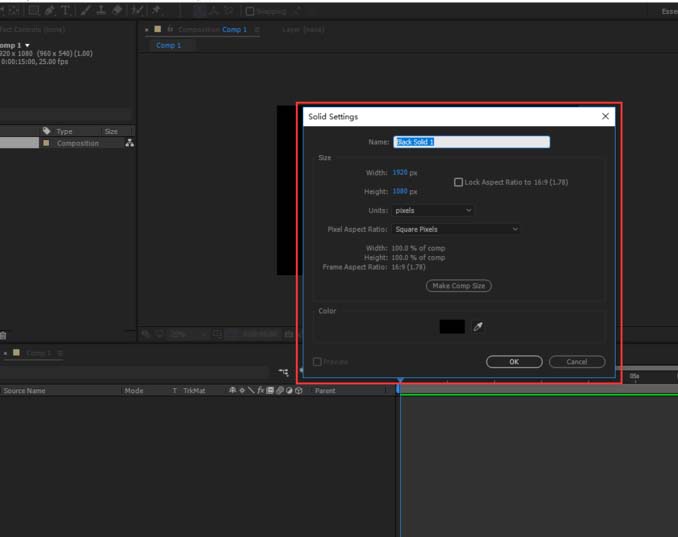The width and height of the screenshot is (678, 537).
Task: Enable Lock Aspect Ratio to 16:9 checkbox
Action: click(459, 182)
